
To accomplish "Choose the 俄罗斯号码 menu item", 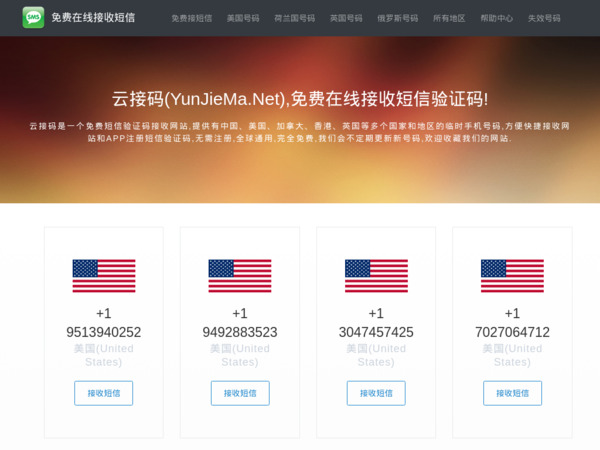I will 398,18.
